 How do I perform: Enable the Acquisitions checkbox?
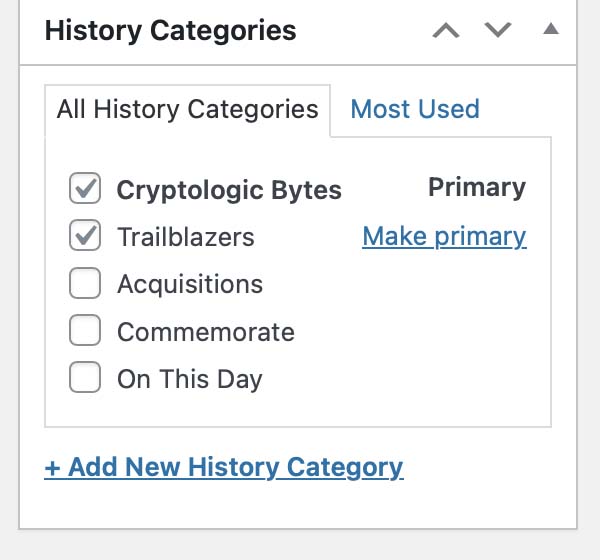[x=85, y=284]
